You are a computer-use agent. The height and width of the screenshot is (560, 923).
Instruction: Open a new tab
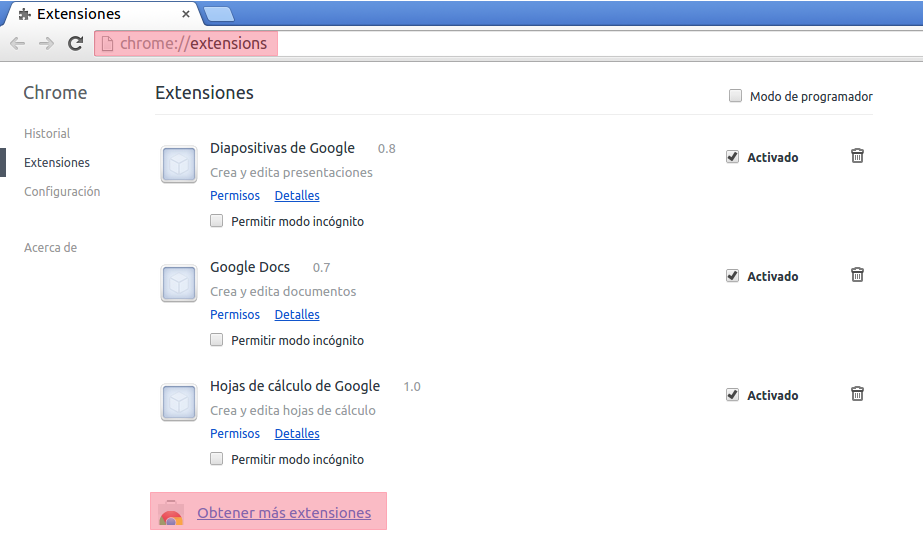218,14
